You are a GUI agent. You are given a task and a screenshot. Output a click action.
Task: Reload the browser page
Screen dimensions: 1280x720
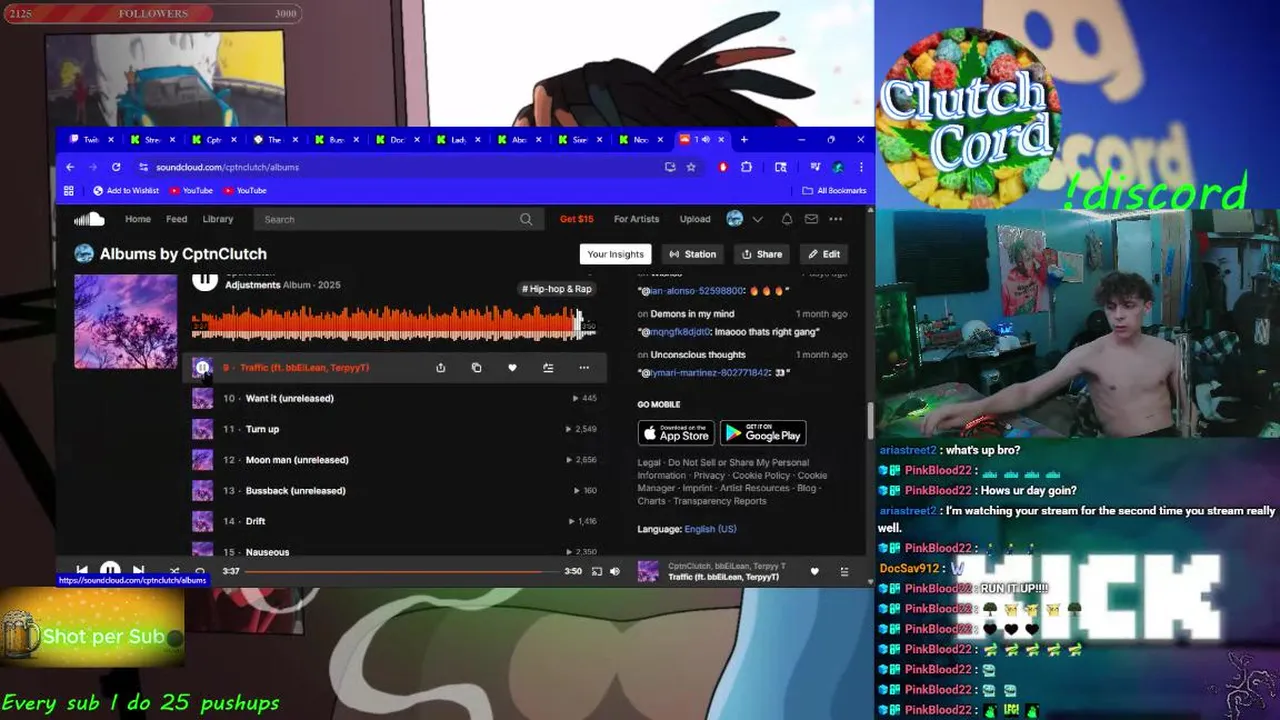pyautogui.click(x=116, y=167)
